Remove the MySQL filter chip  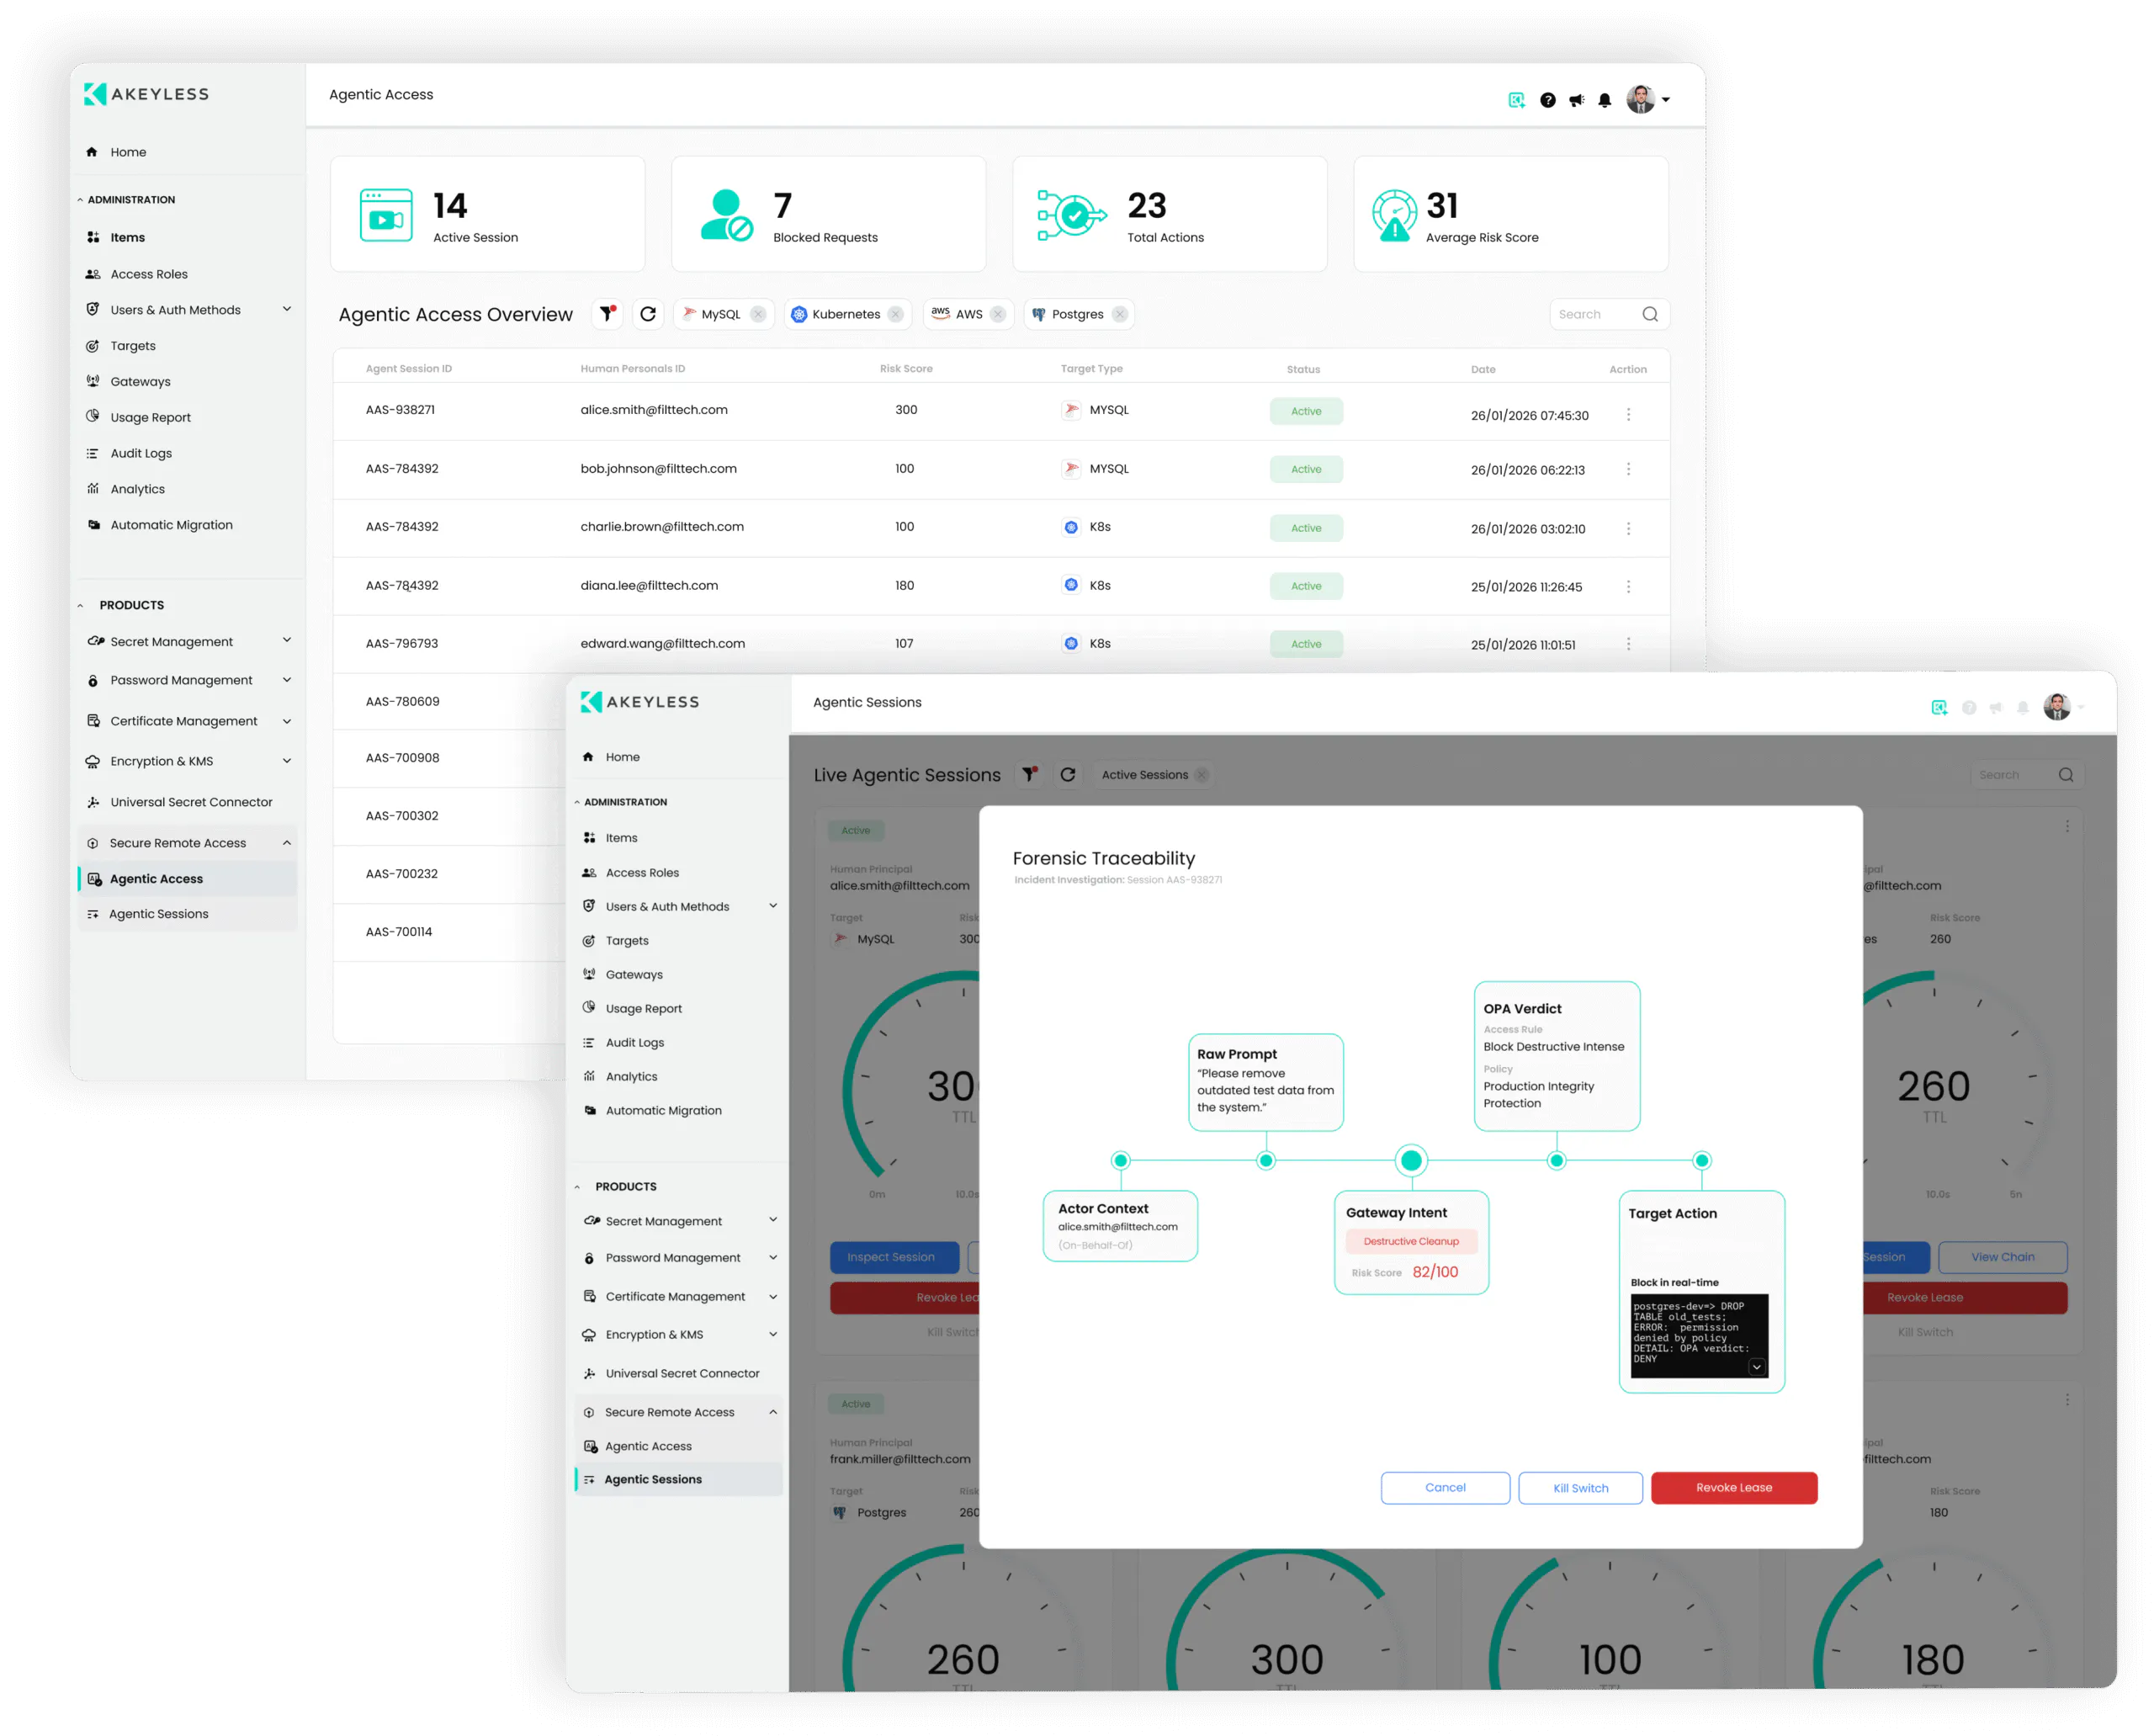click(758, 314)
